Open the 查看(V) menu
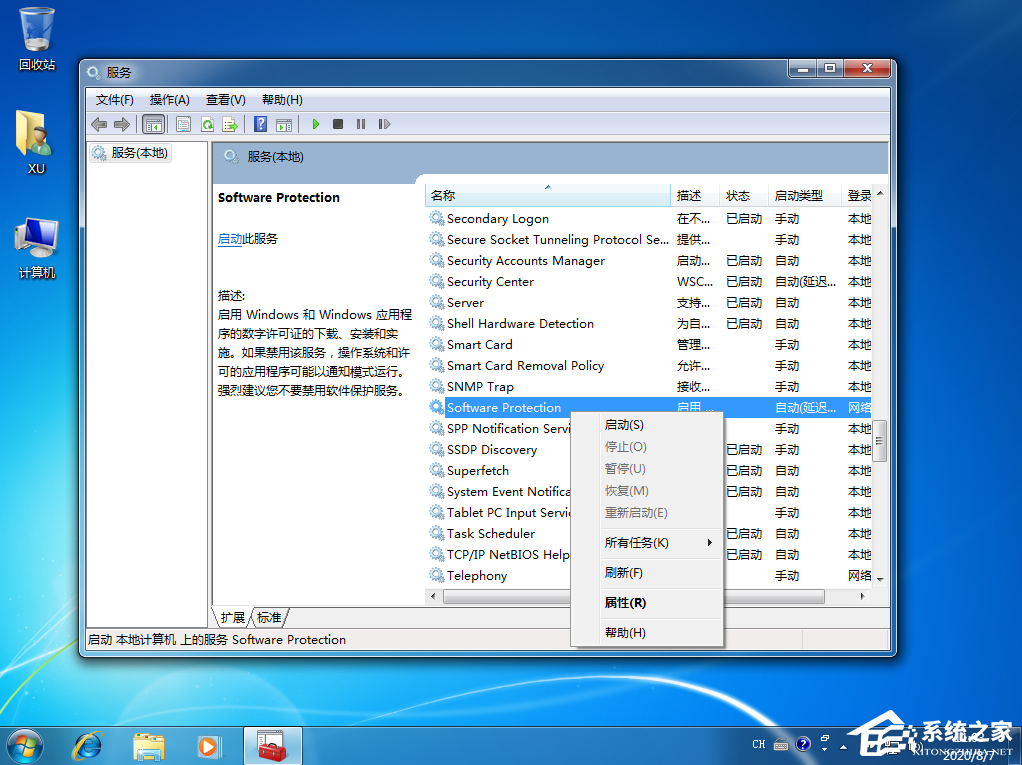The image size is (1022, 765). (x=225, y=99)
